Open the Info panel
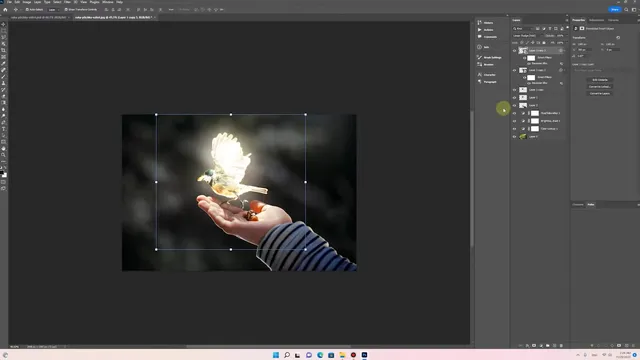The height and width of the screenshot is (360, 640). (483, 47)
